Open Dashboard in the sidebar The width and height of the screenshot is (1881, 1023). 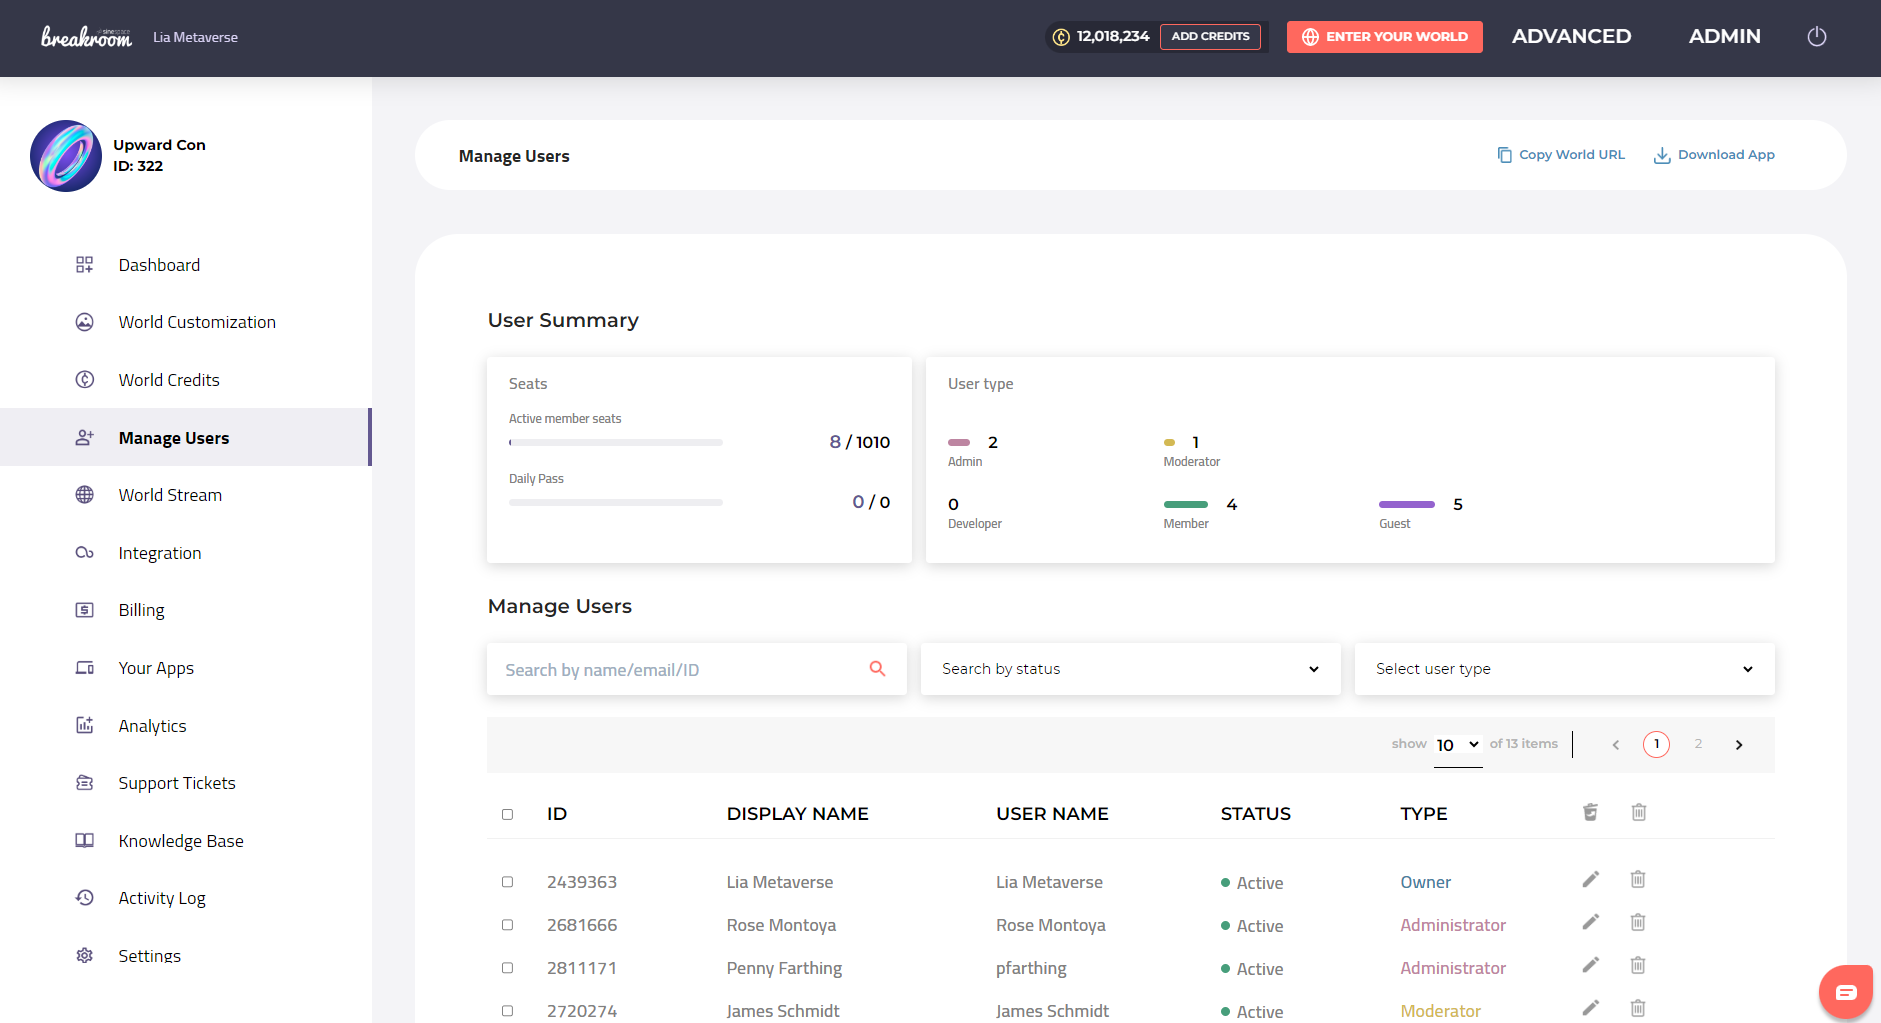[x=159, y=265]
